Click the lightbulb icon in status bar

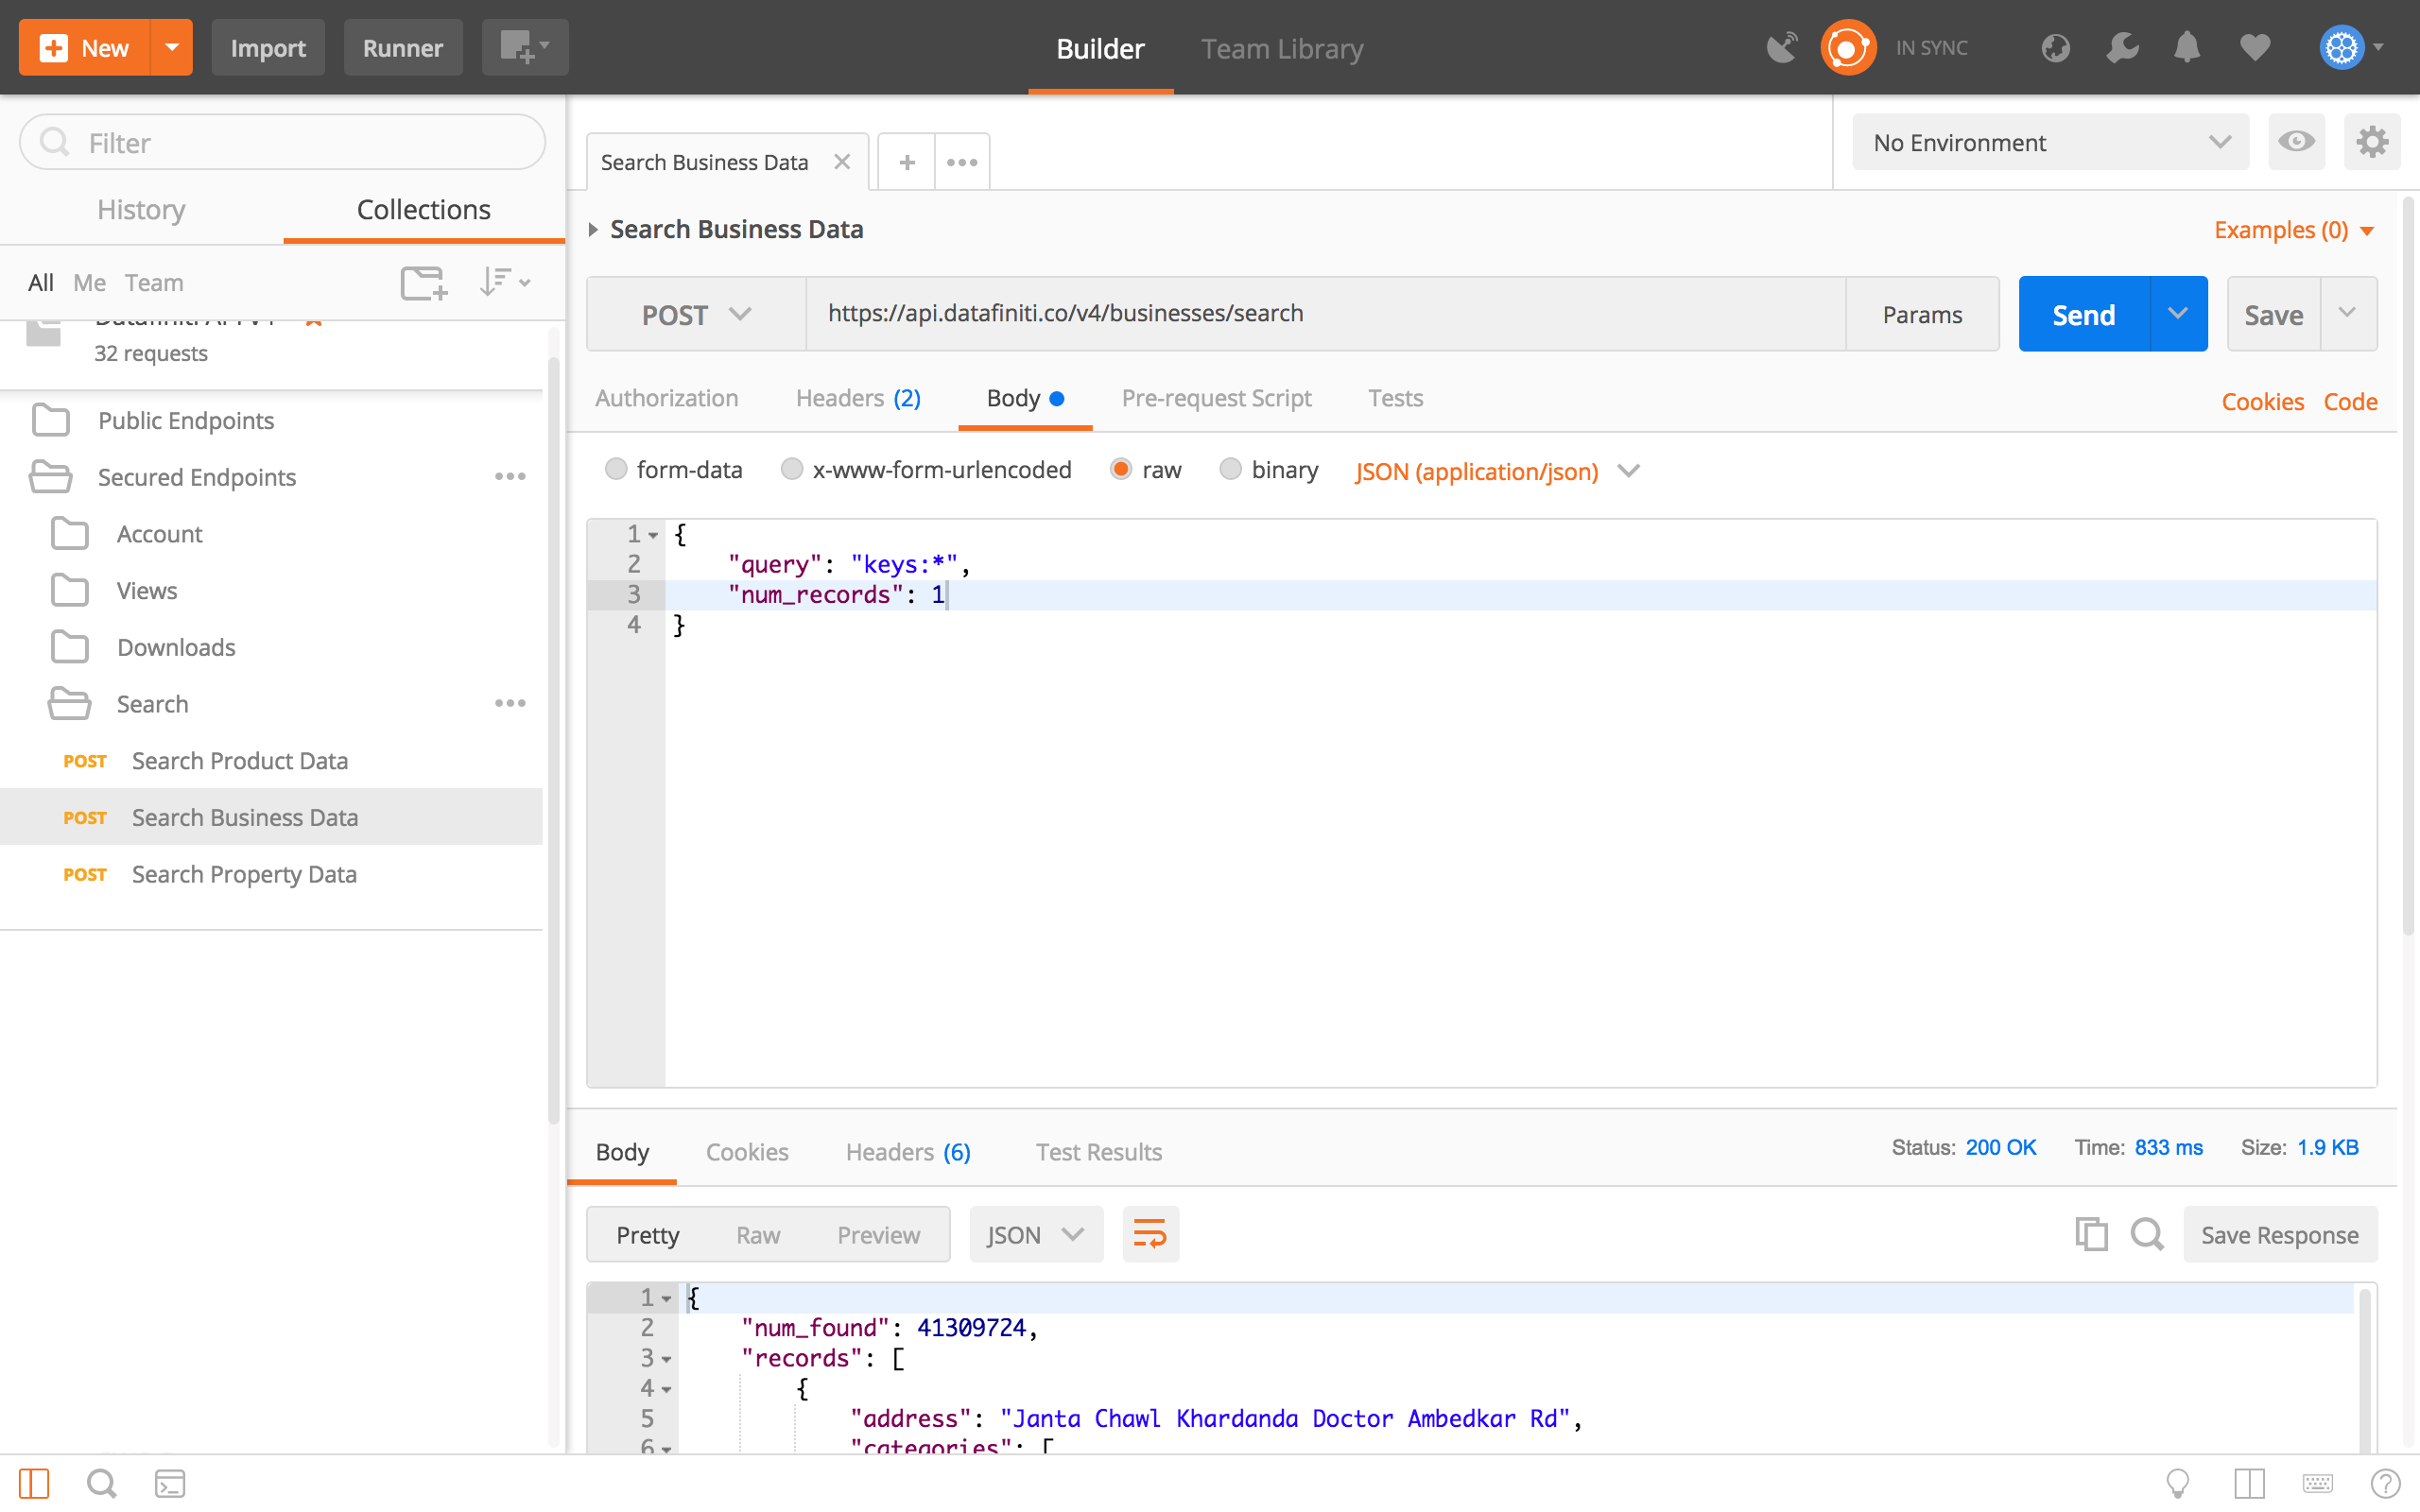coord(2177,1484)
